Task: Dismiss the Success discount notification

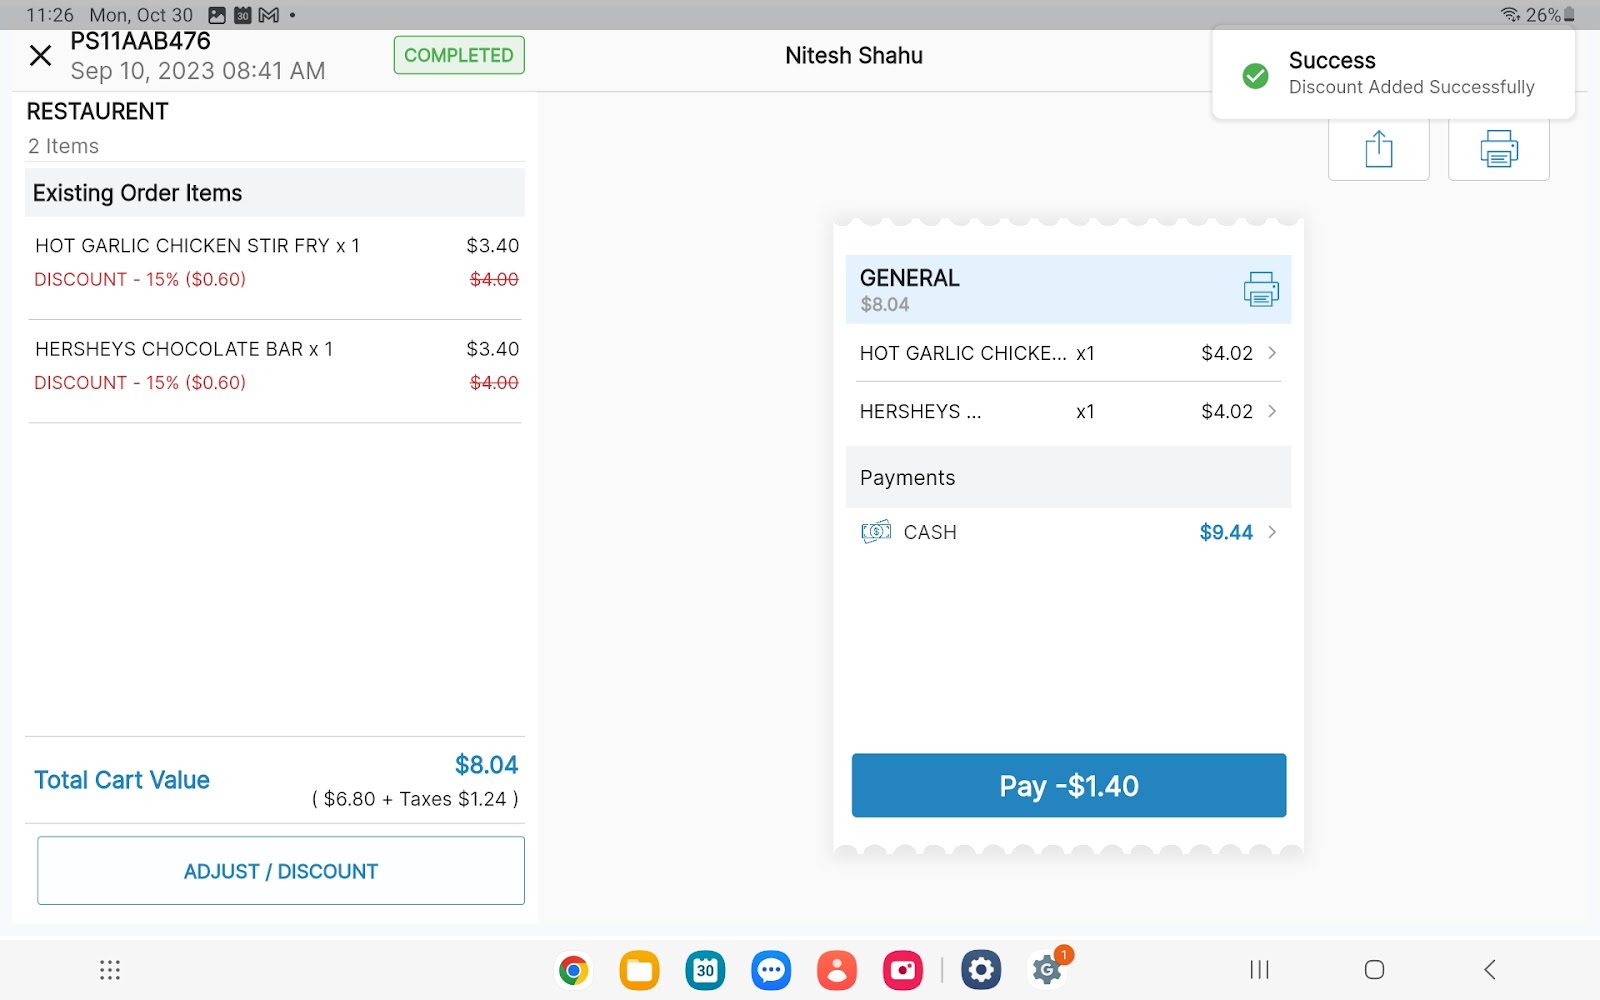Action: (x=1393, y=74)
